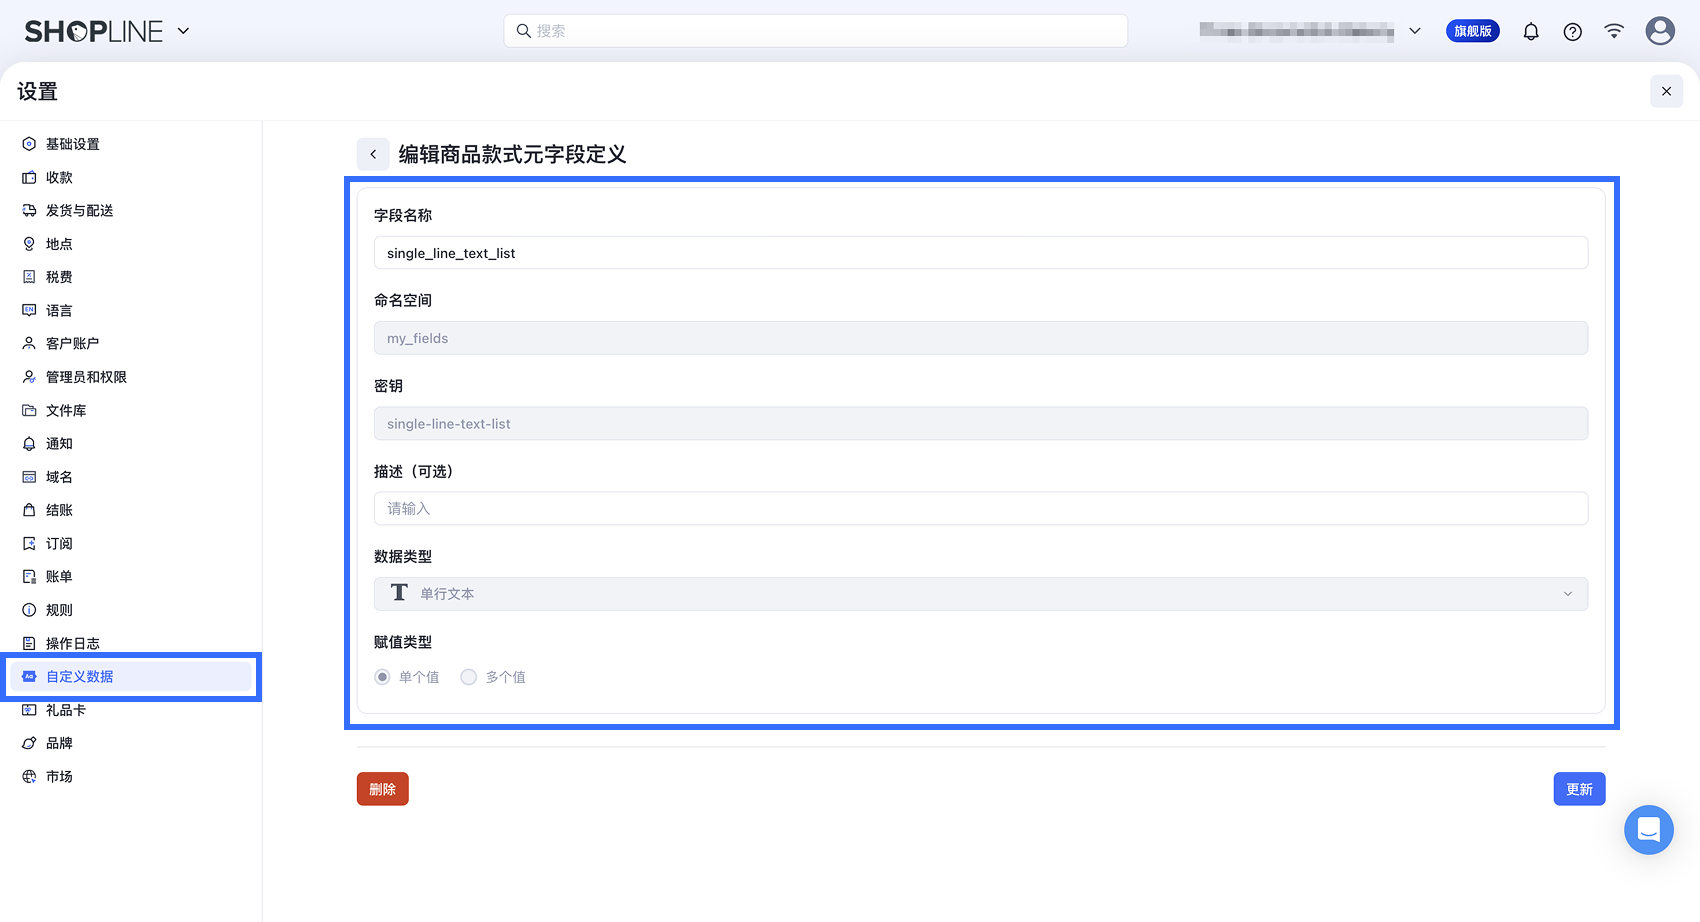Focus the top search box
Image resolution: width=1700 pixels, height=922 pixels.
pos(815,31)
